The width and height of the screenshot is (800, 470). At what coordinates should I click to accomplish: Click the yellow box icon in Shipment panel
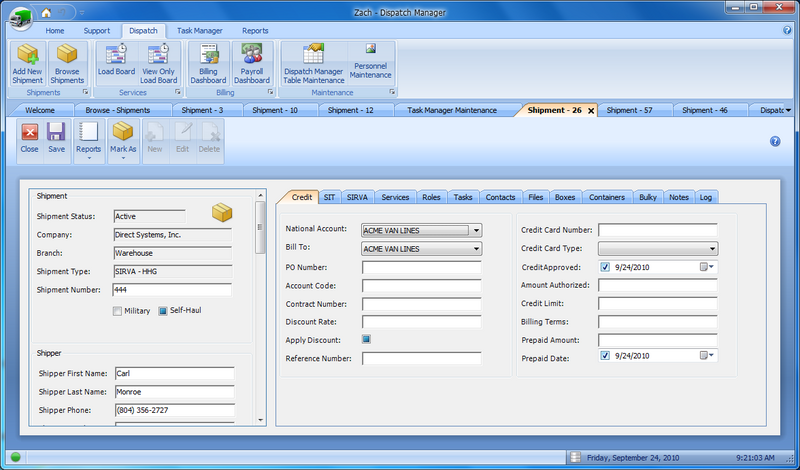222,212
